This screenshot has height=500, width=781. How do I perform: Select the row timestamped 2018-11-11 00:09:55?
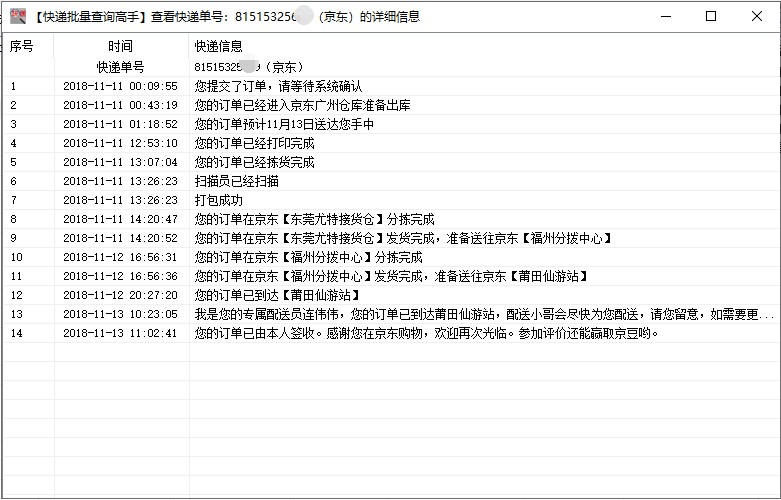(x=391, y=86)
